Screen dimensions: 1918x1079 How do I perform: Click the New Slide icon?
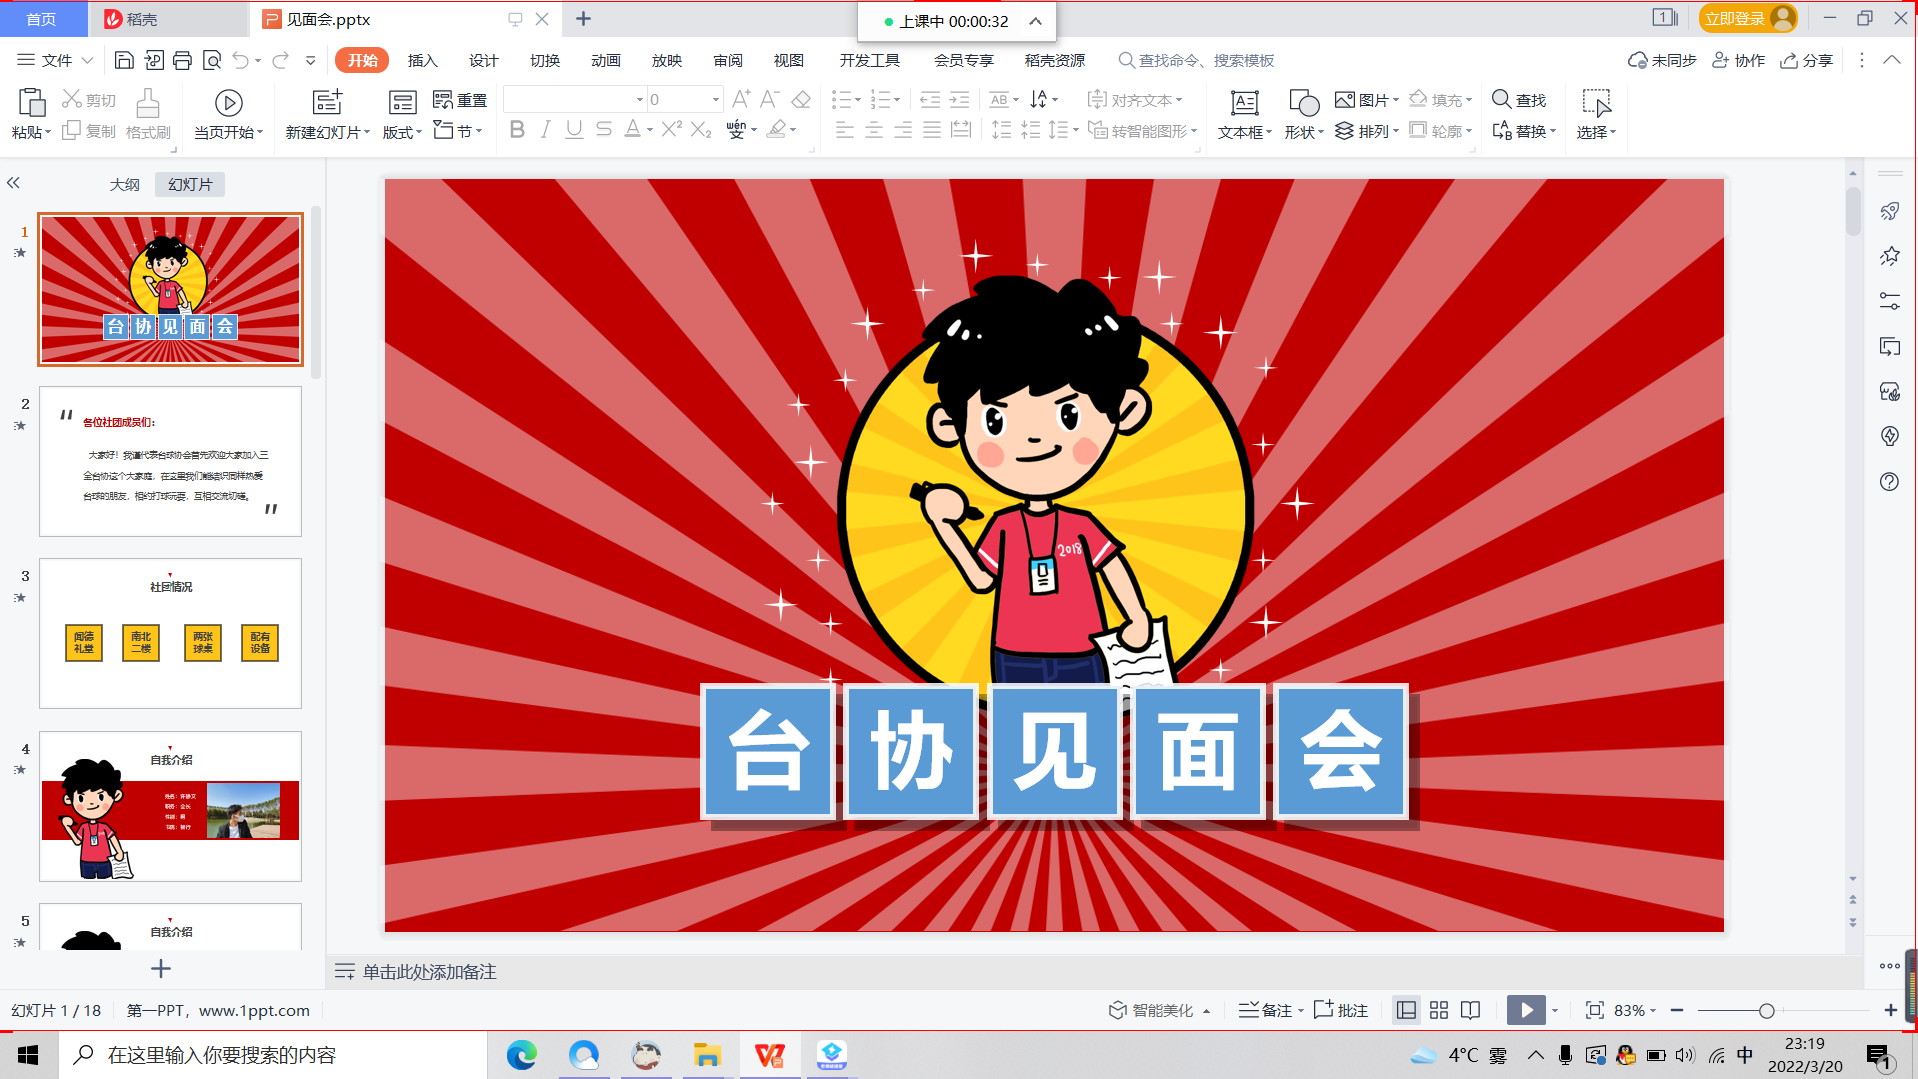[327, 103]
